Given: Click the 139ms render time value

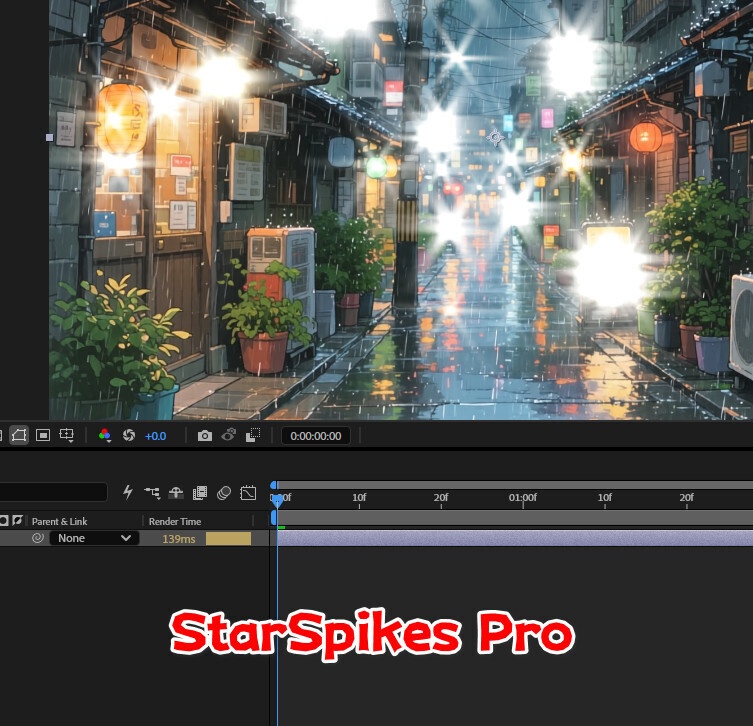Looking at the screenshot, I should coord(179,539).
